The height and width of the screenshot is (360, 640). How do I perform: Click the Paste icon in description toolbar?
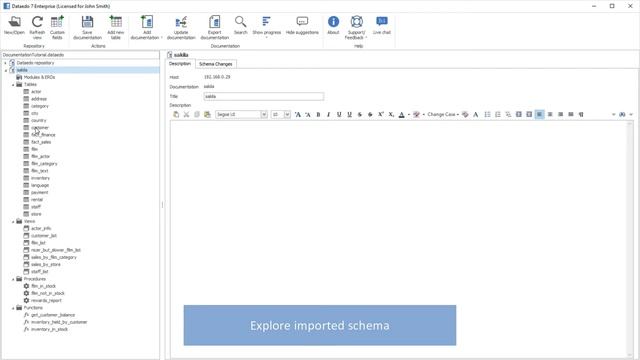[x=176, y=115]
